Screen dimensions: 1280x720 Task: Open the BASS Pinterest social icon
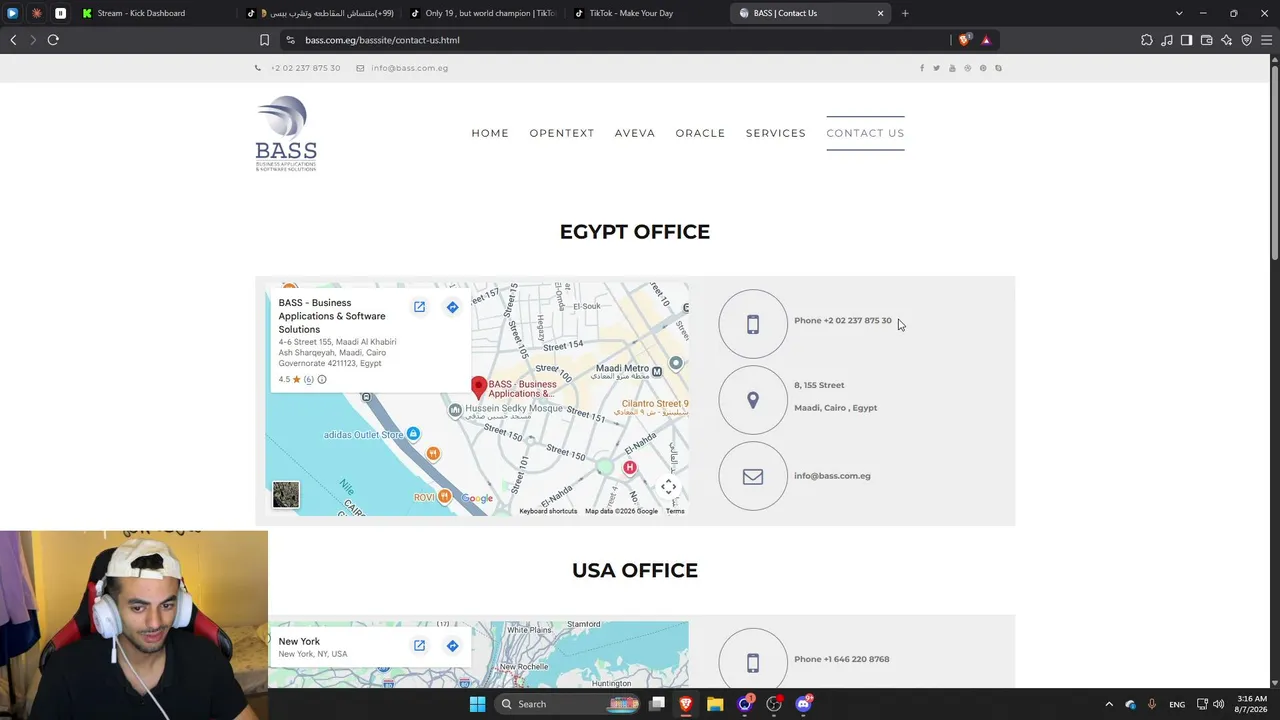[x=983, y=68]
